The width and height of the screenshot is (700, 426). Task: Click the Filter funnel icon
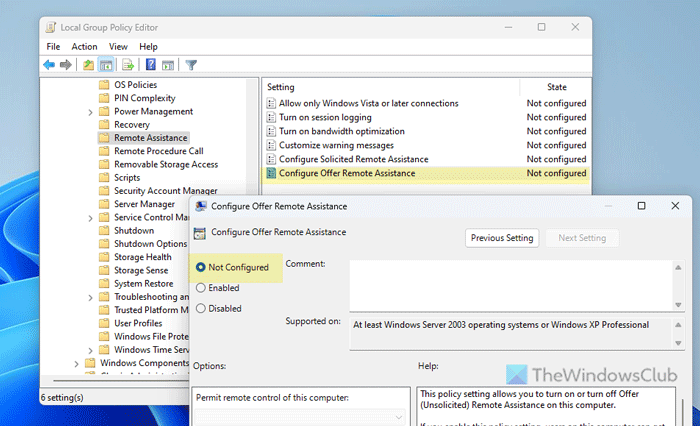(x=191, y=65)
